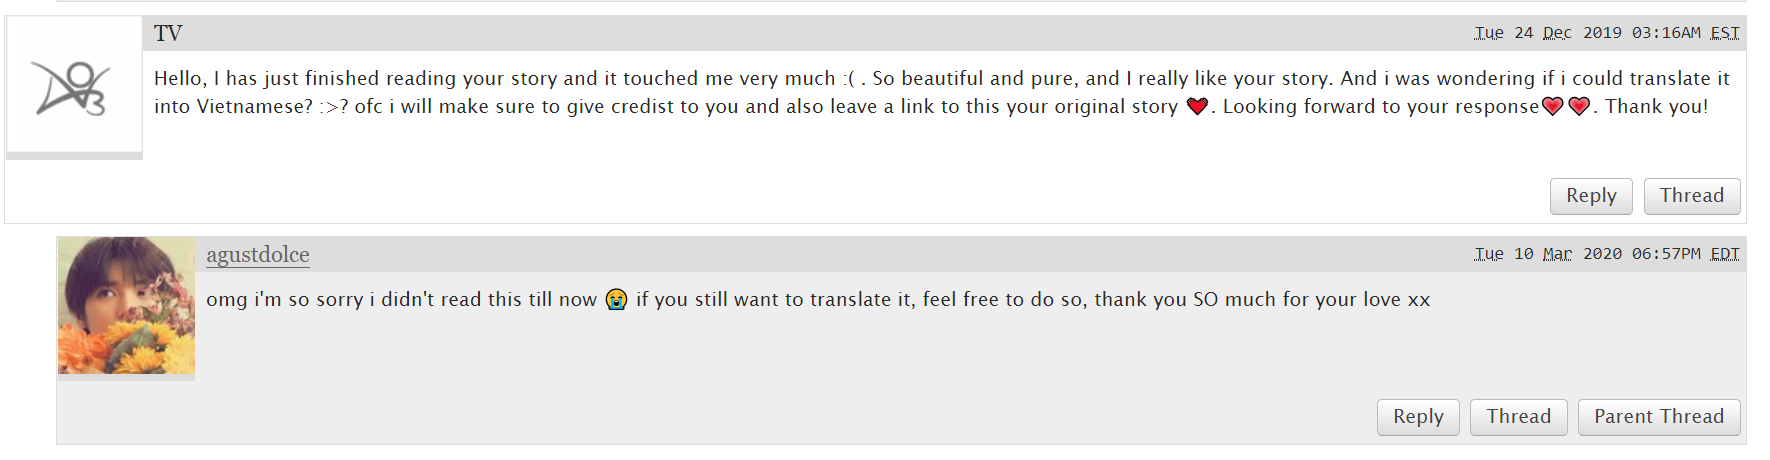Go to the Parent Thread

pos(1658,417)
